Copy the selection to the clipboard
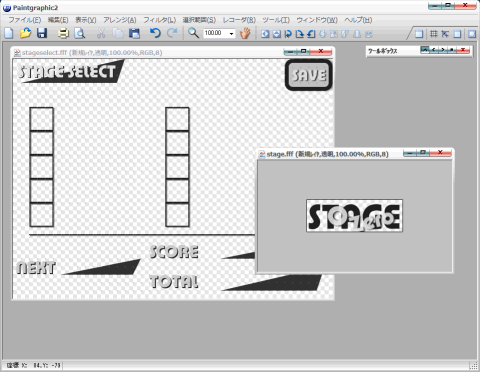Image resolution: width=480 pixels, height=372 pixels. point(118,33)
